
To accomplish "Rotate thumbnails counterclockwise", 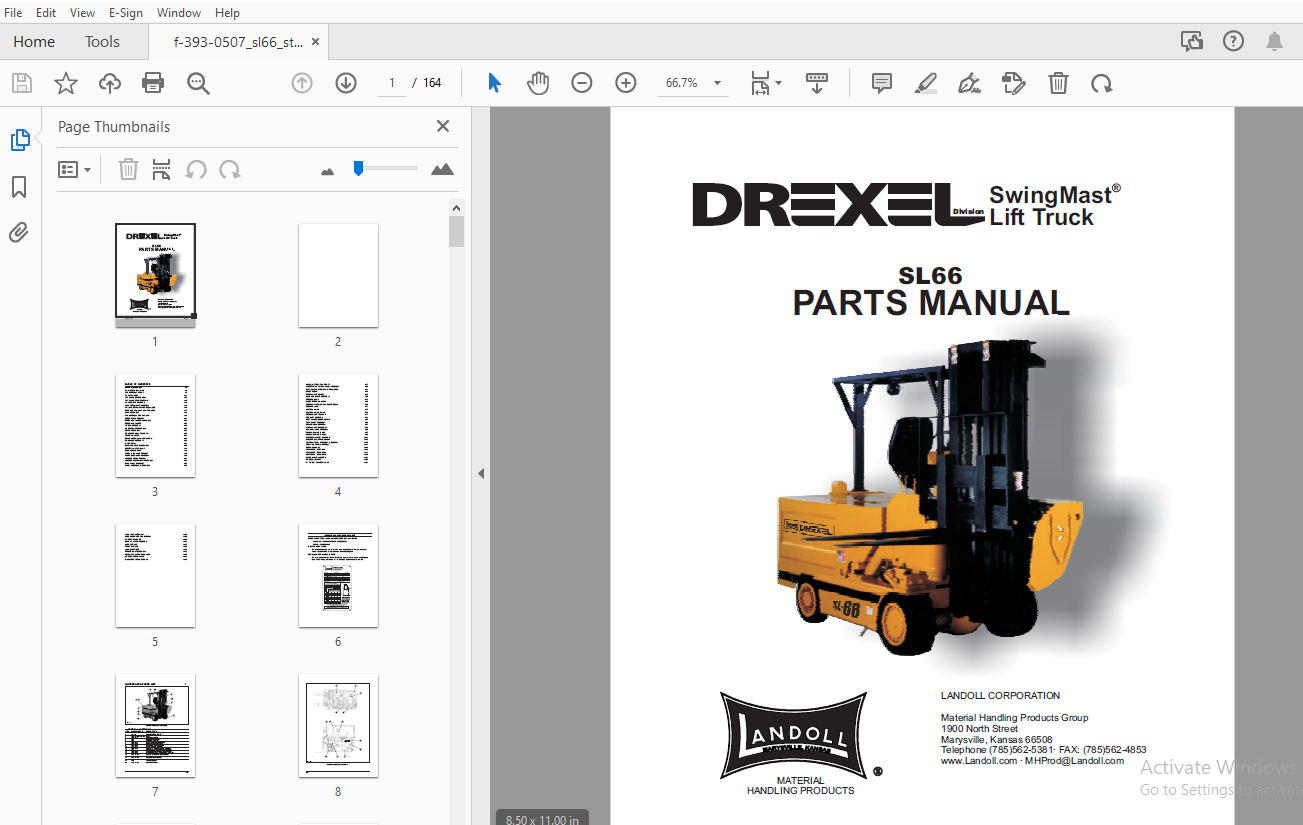I will 196,169.
